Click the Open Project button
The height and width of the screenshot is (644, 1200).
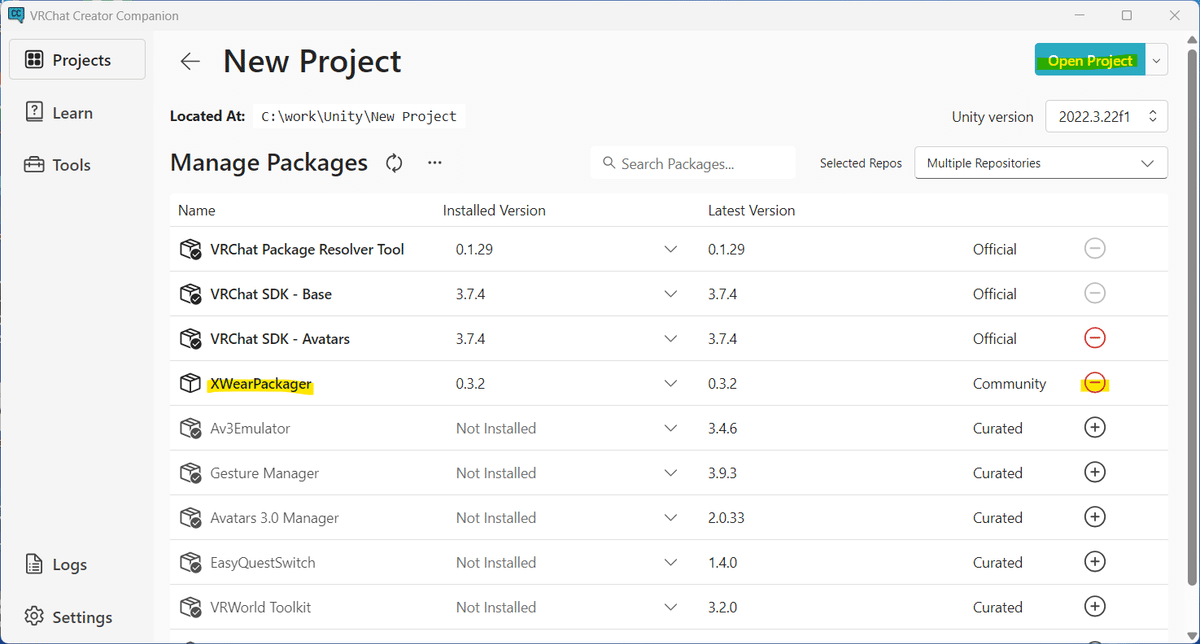tap(1090, 60)
